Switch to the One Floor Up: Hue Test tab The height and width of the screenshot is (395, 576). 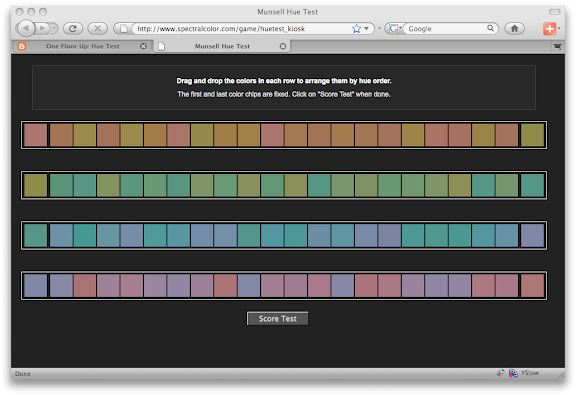83,46
